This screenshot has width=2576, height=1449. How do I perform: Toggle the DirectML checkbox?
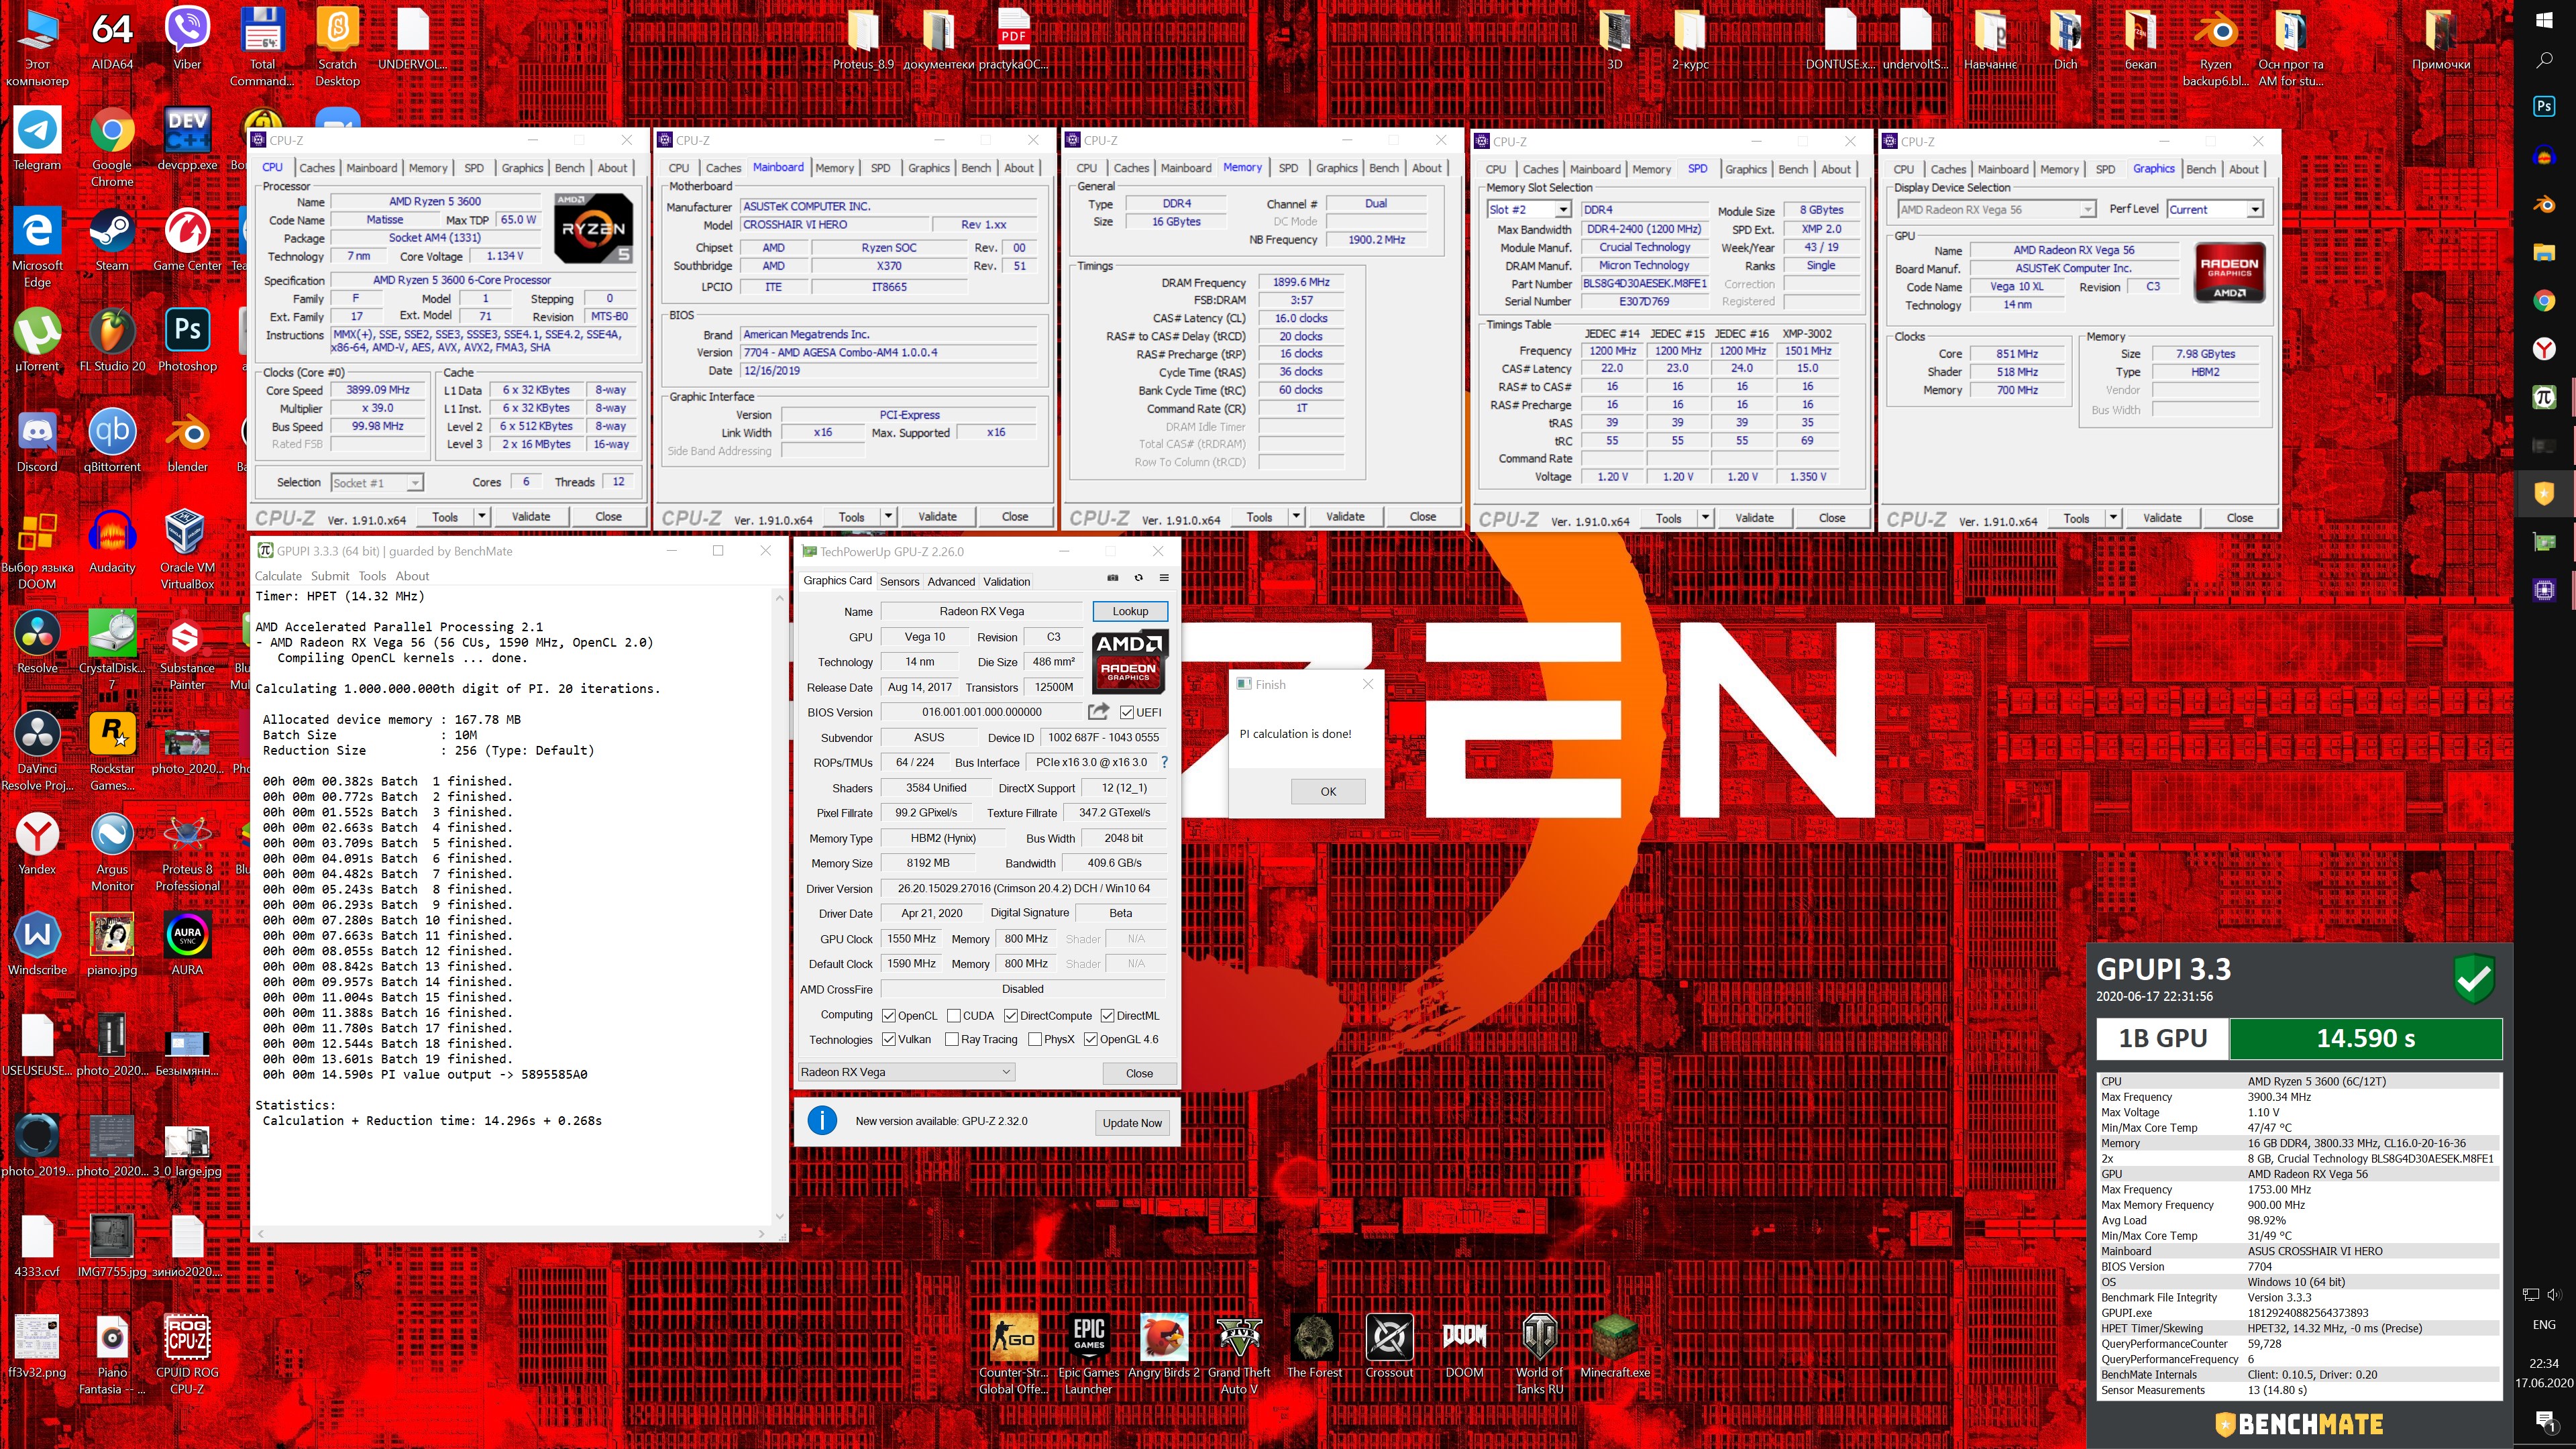tap(1107, 1015)
